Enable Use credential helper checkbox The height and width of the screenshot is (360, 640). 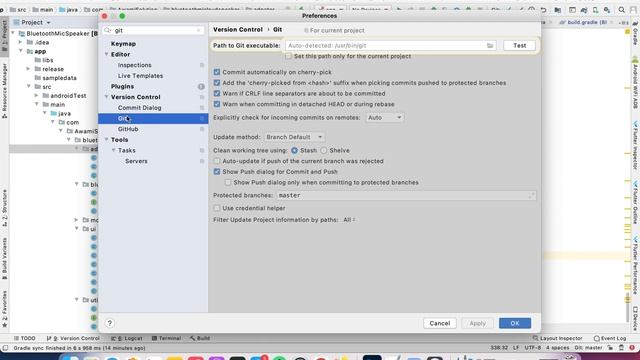tap(217, 208)
